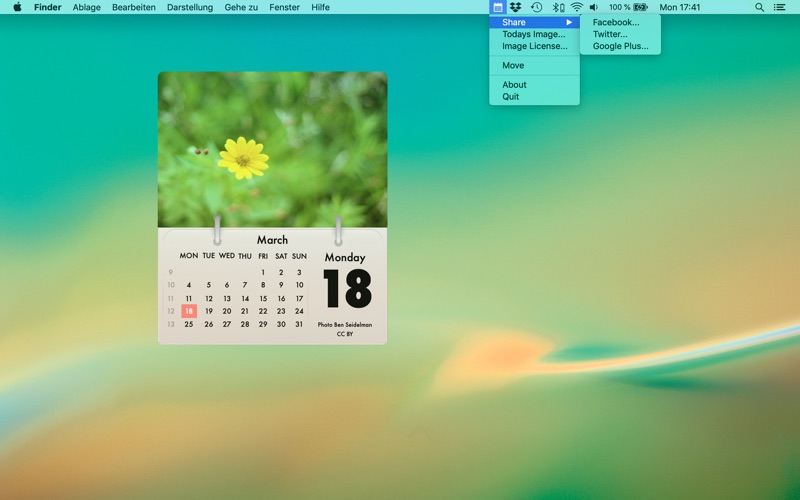
Task: Click date 4 in the calendar grid
Action: pyautogui.click(x=189, y=285)
